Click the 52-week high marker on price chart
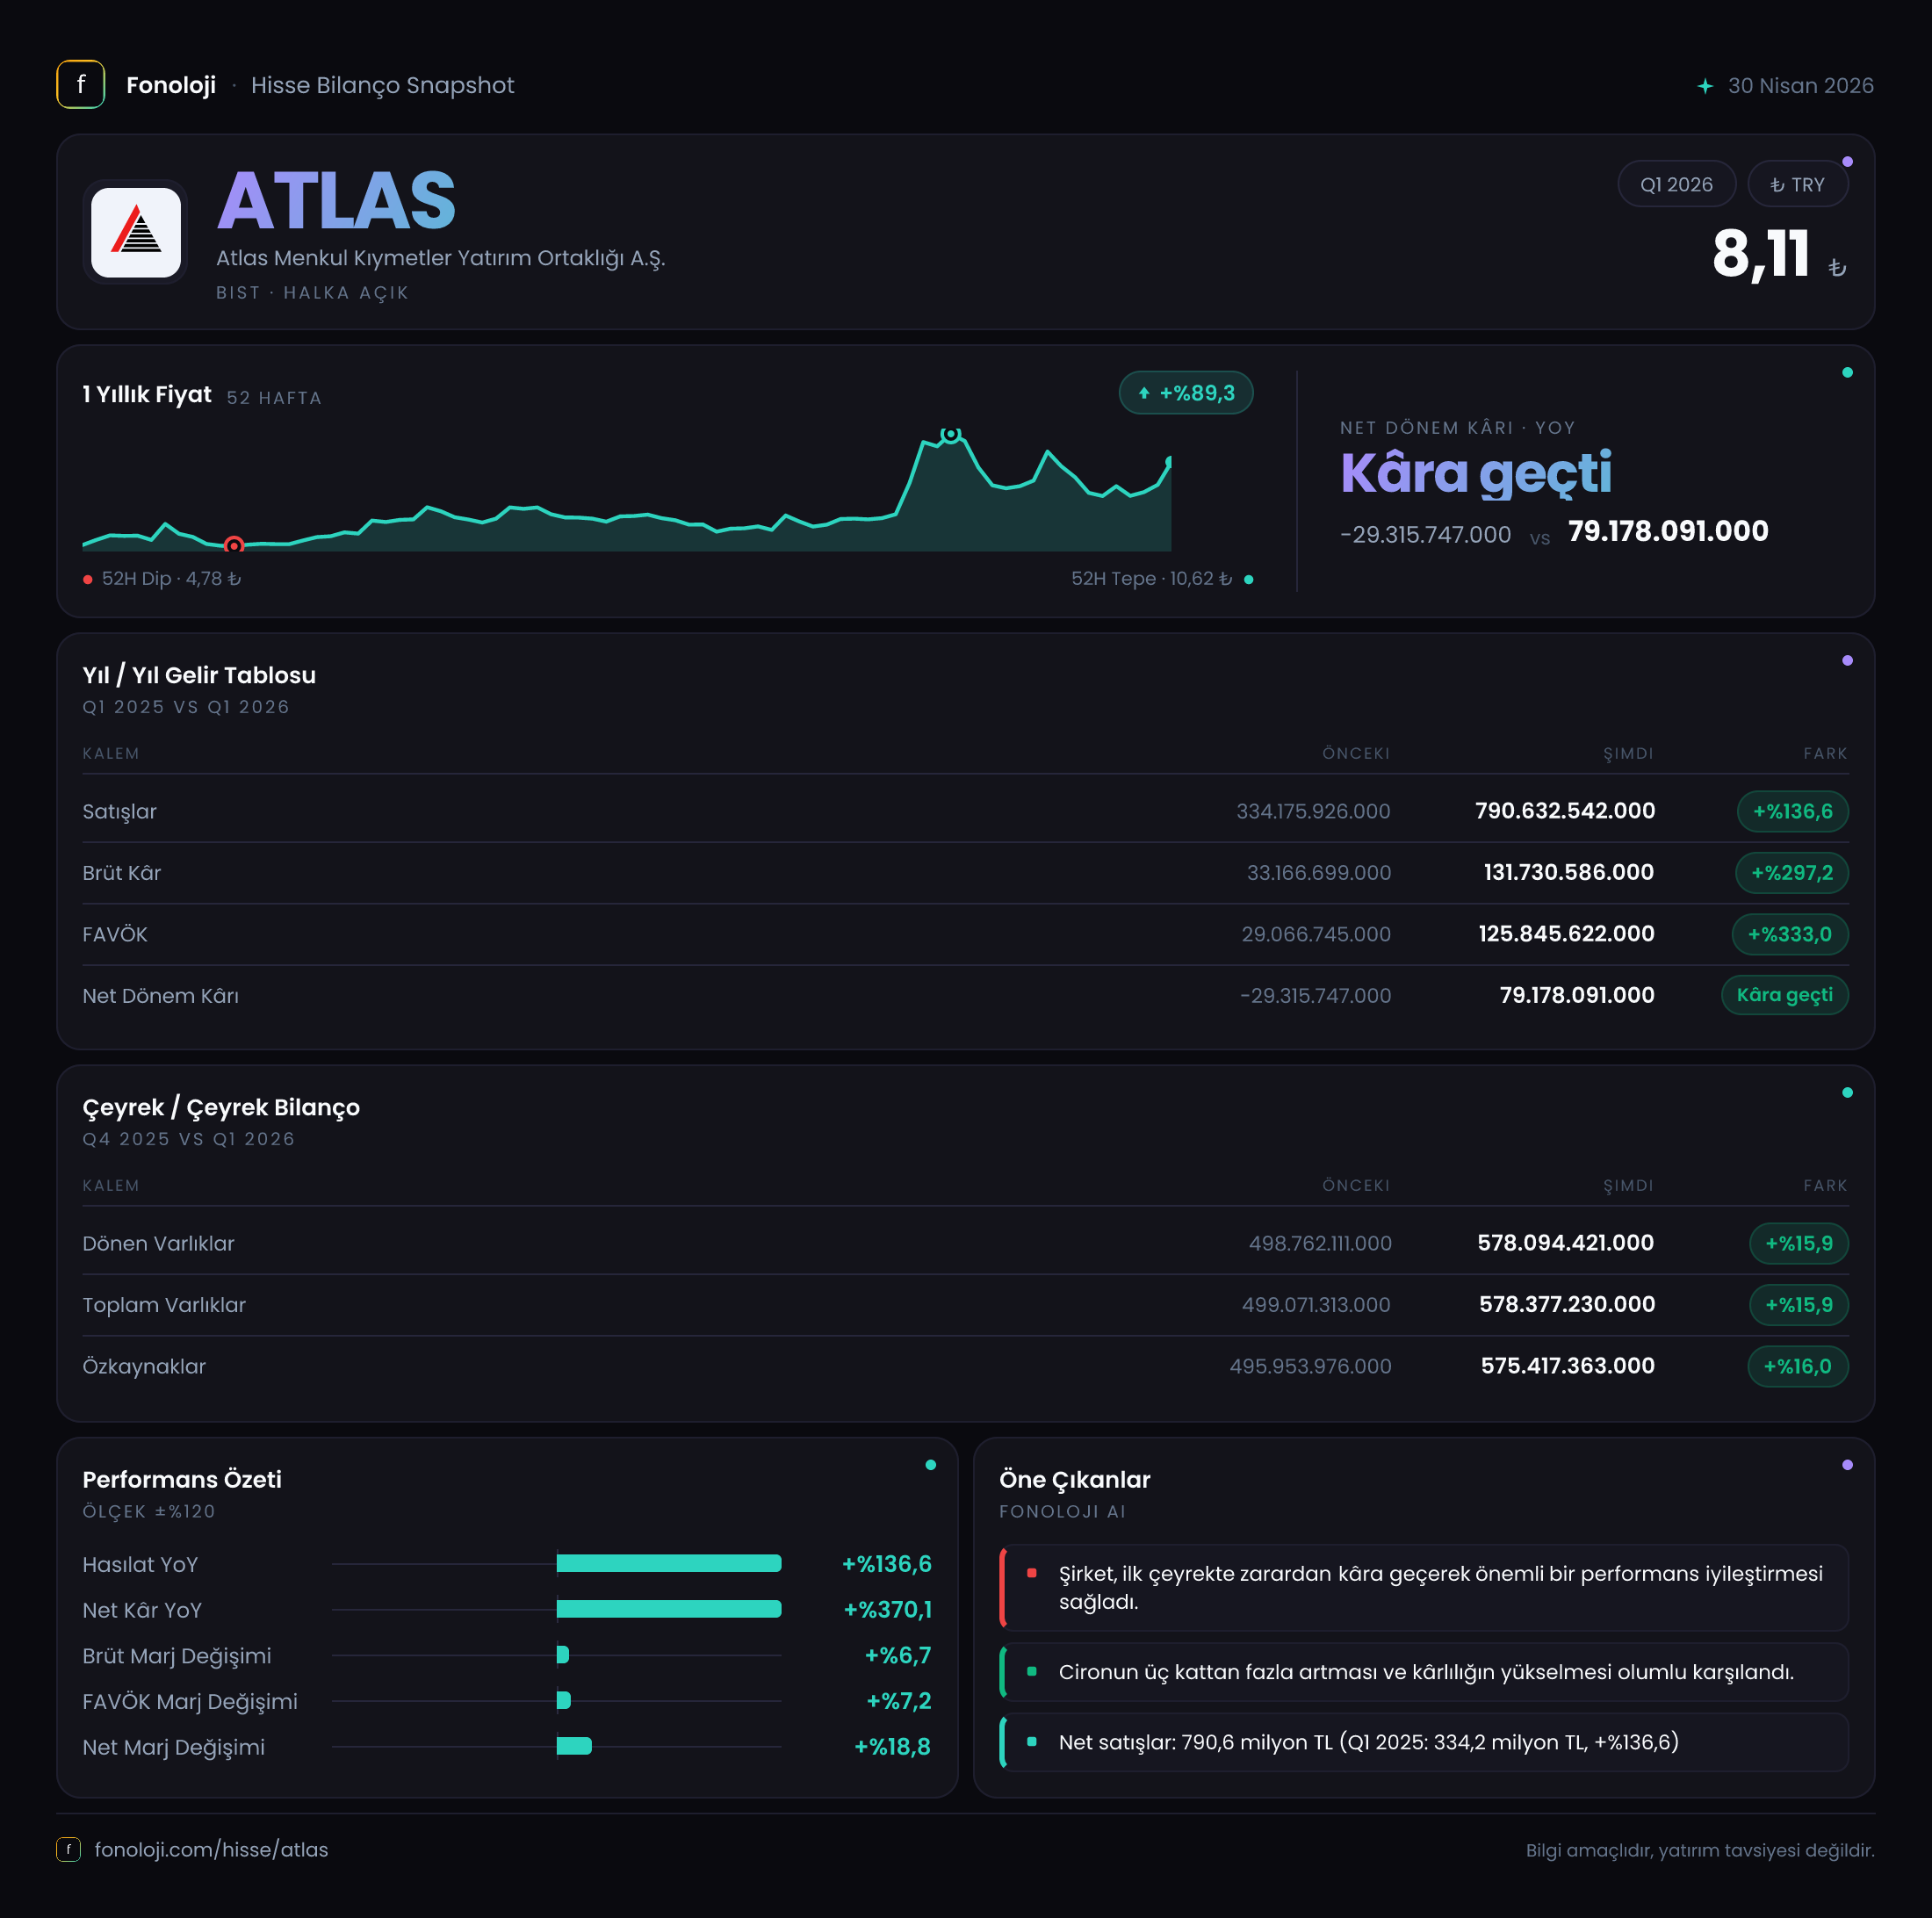The image size is (1932, 1918). [951, 434]
